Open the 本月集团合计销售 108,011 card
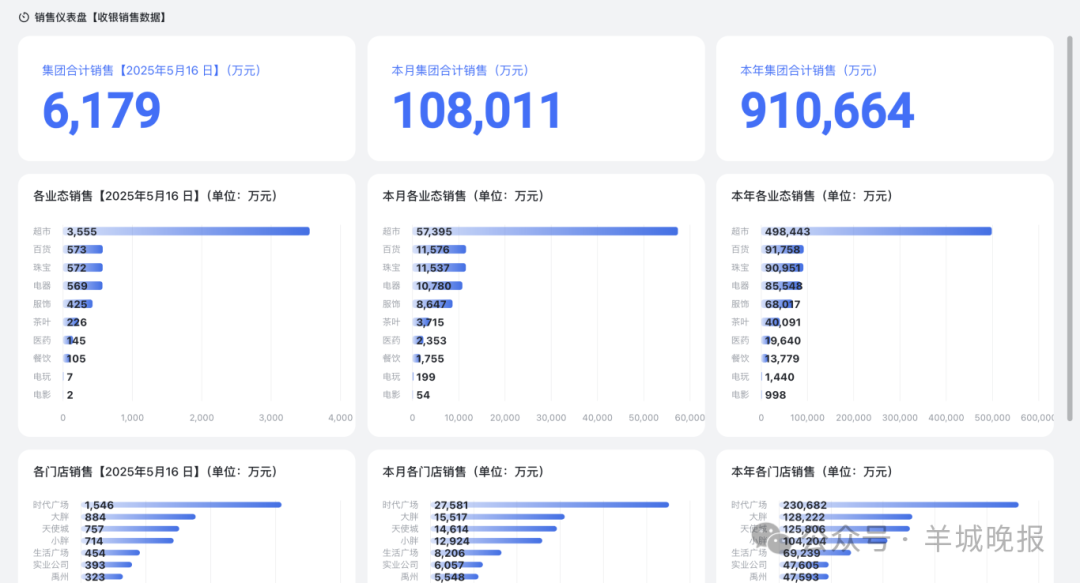Viewport: 1080px width, 583px height. click(535, 98)
